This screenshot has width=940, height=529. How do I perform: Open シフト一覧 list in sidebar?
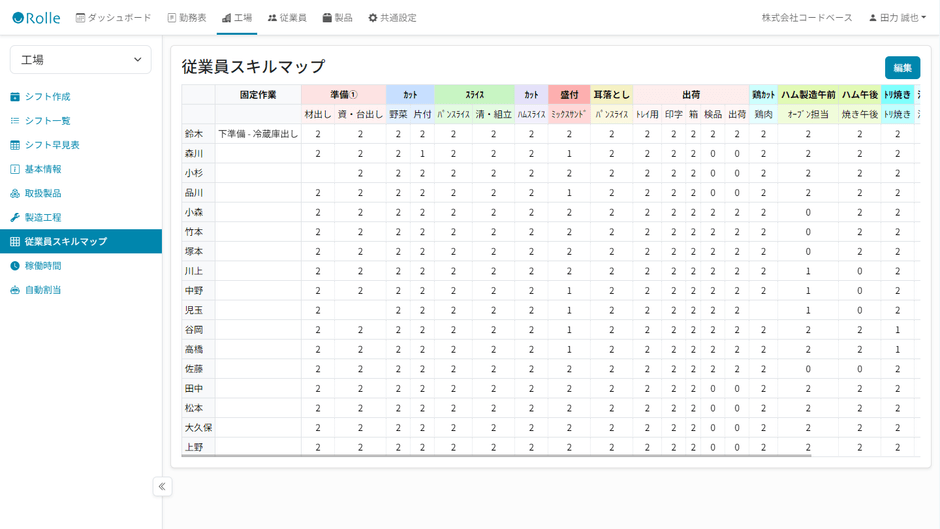[x=46, y=121]
